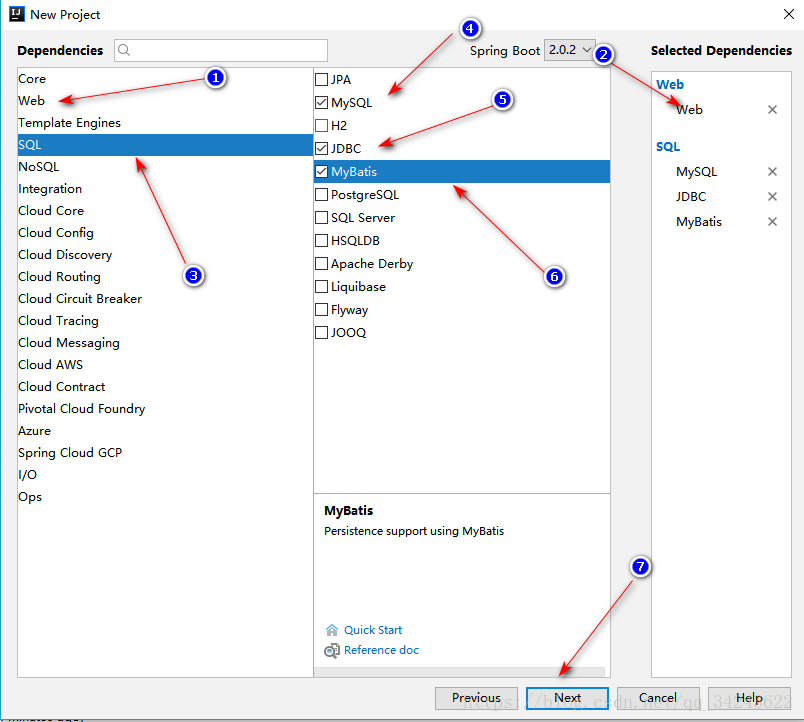
Task: Check the Liquibase dependency checkbox
Action: click(x=321, y=286)
